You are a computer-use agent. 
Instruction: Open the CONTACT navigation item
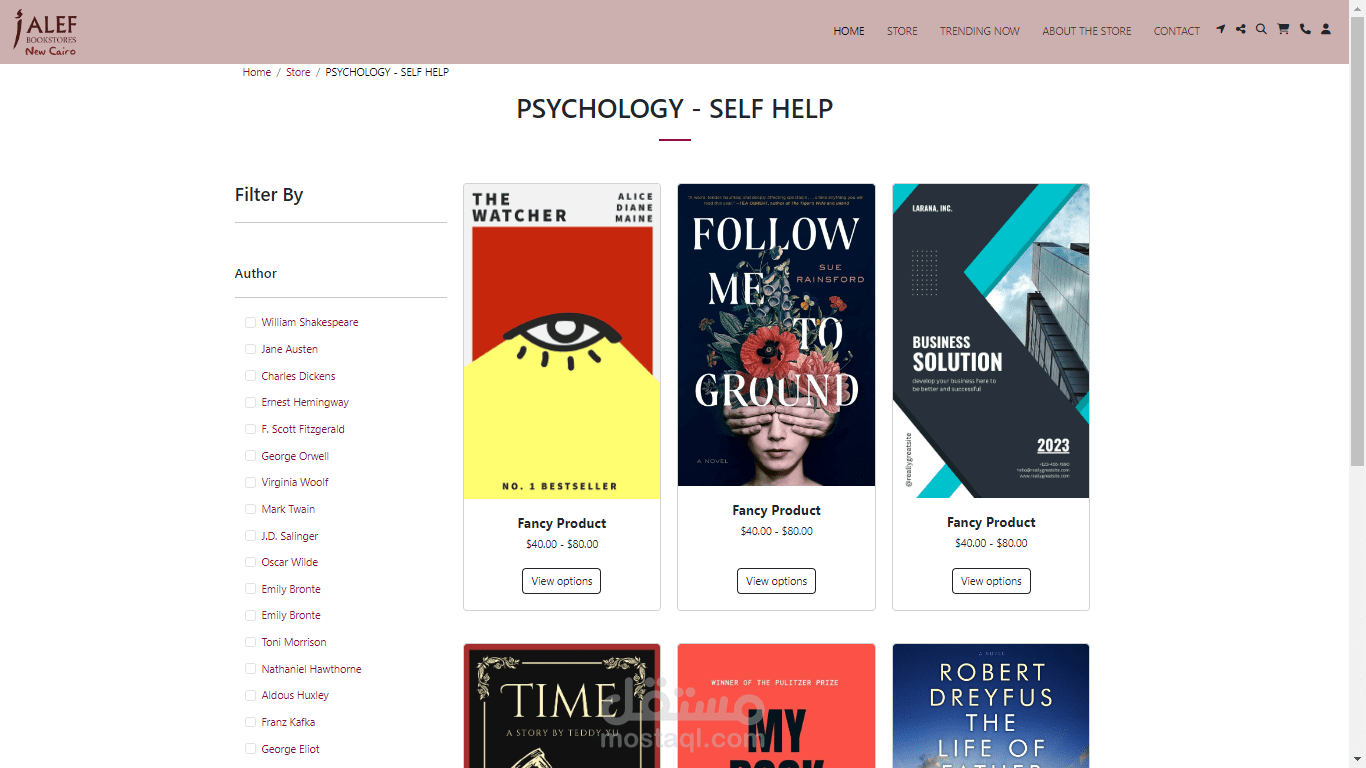tap(1177, 31)
